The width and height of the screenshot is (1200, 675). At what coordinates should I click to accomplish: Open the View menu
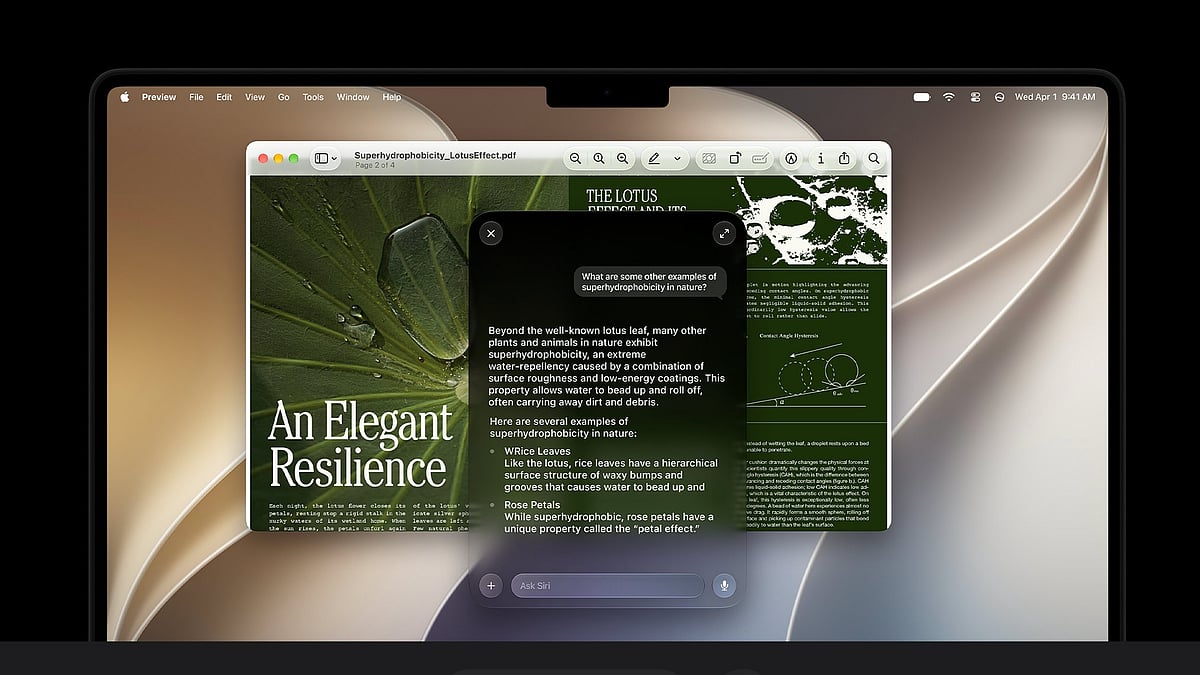(x=255, y=97)
